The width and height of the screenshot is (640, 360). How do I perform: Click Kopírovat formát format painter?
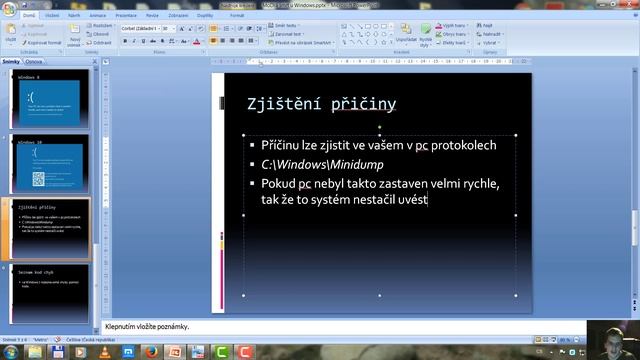coord(42,43)
